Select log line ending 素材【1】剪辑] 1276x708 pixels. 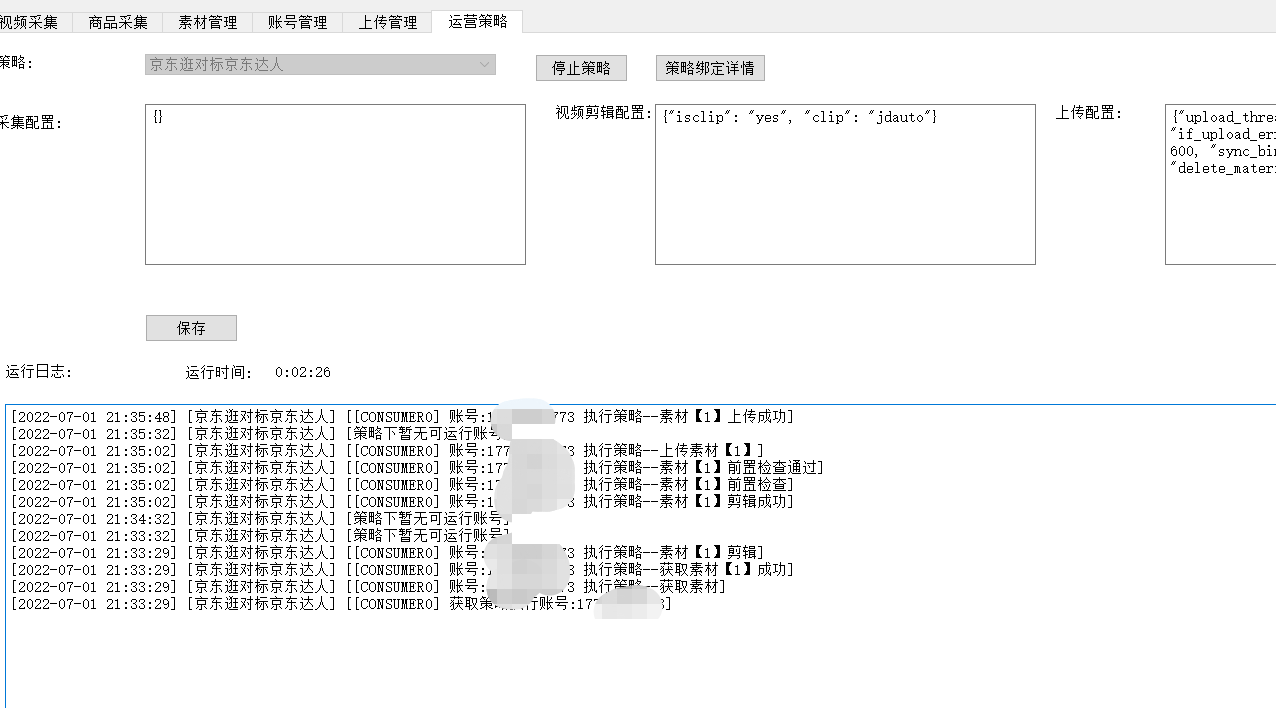[387, 553]
